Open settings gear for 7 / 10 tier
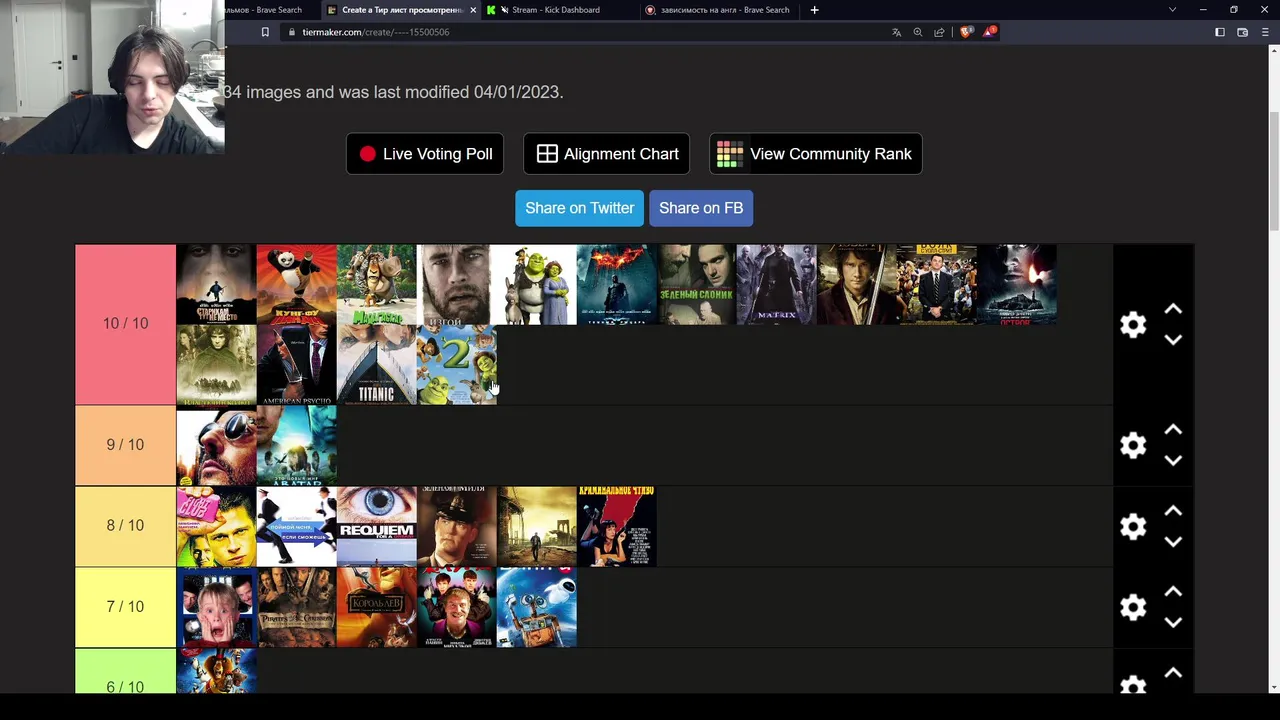The image size is (1280, 720). point(1133,607)
